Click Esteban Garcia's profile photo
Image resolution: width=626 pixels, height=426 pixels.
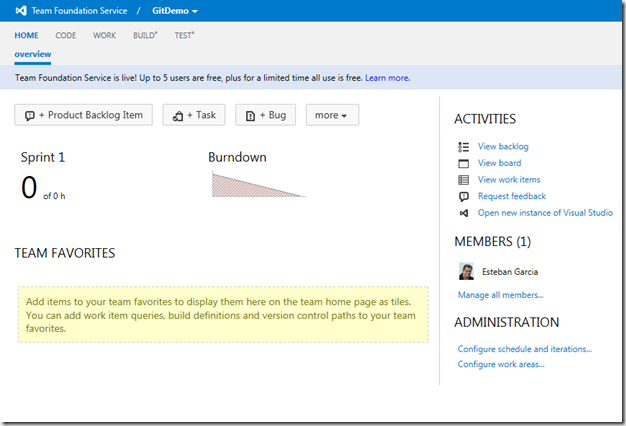coord(466,271)
